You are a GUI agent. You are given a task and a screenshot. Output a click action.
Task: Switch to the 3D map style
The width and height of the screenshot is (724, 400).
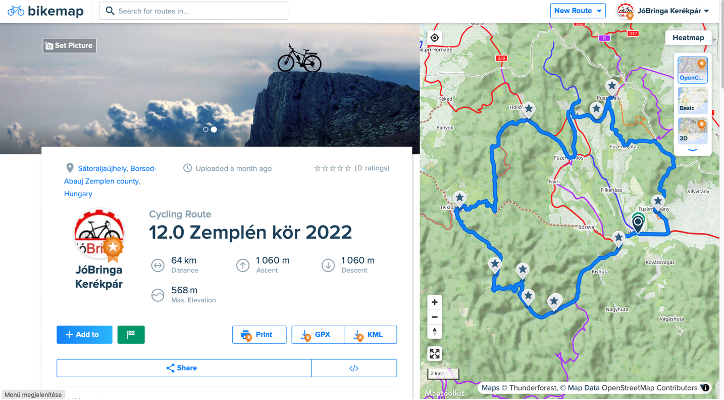point(693,131)
